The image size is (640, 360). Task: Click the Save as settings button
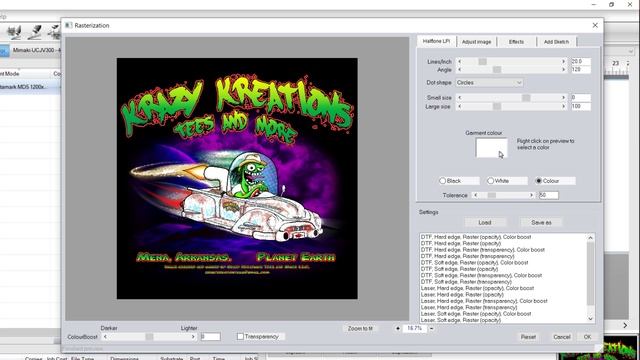(x=541, y=222)
